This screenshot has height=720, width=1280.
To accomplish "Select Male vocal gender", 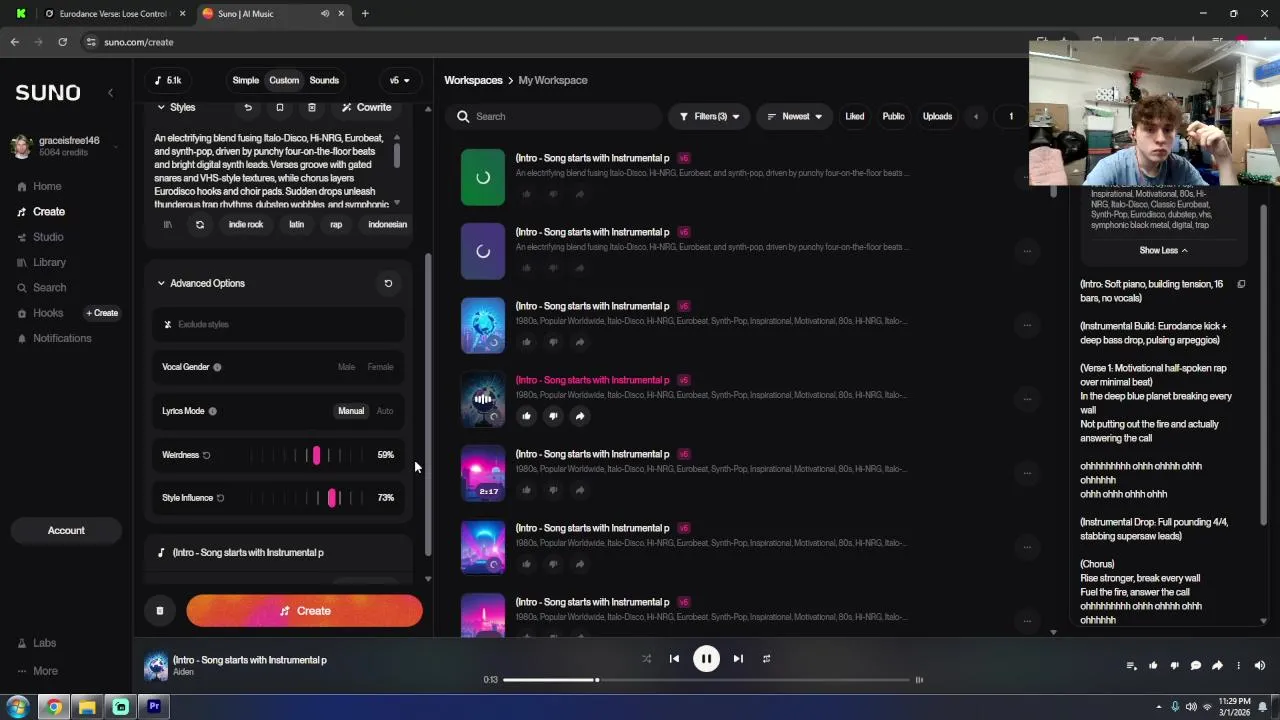I will click(346, 367).
